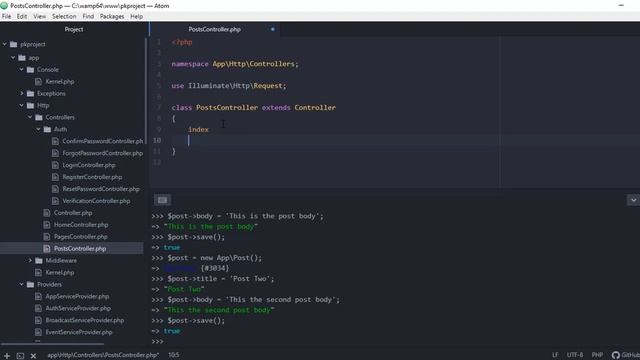The image size is (640, 360).
Task: Collapse the pkproject root folder
Action: pos(4,44)
